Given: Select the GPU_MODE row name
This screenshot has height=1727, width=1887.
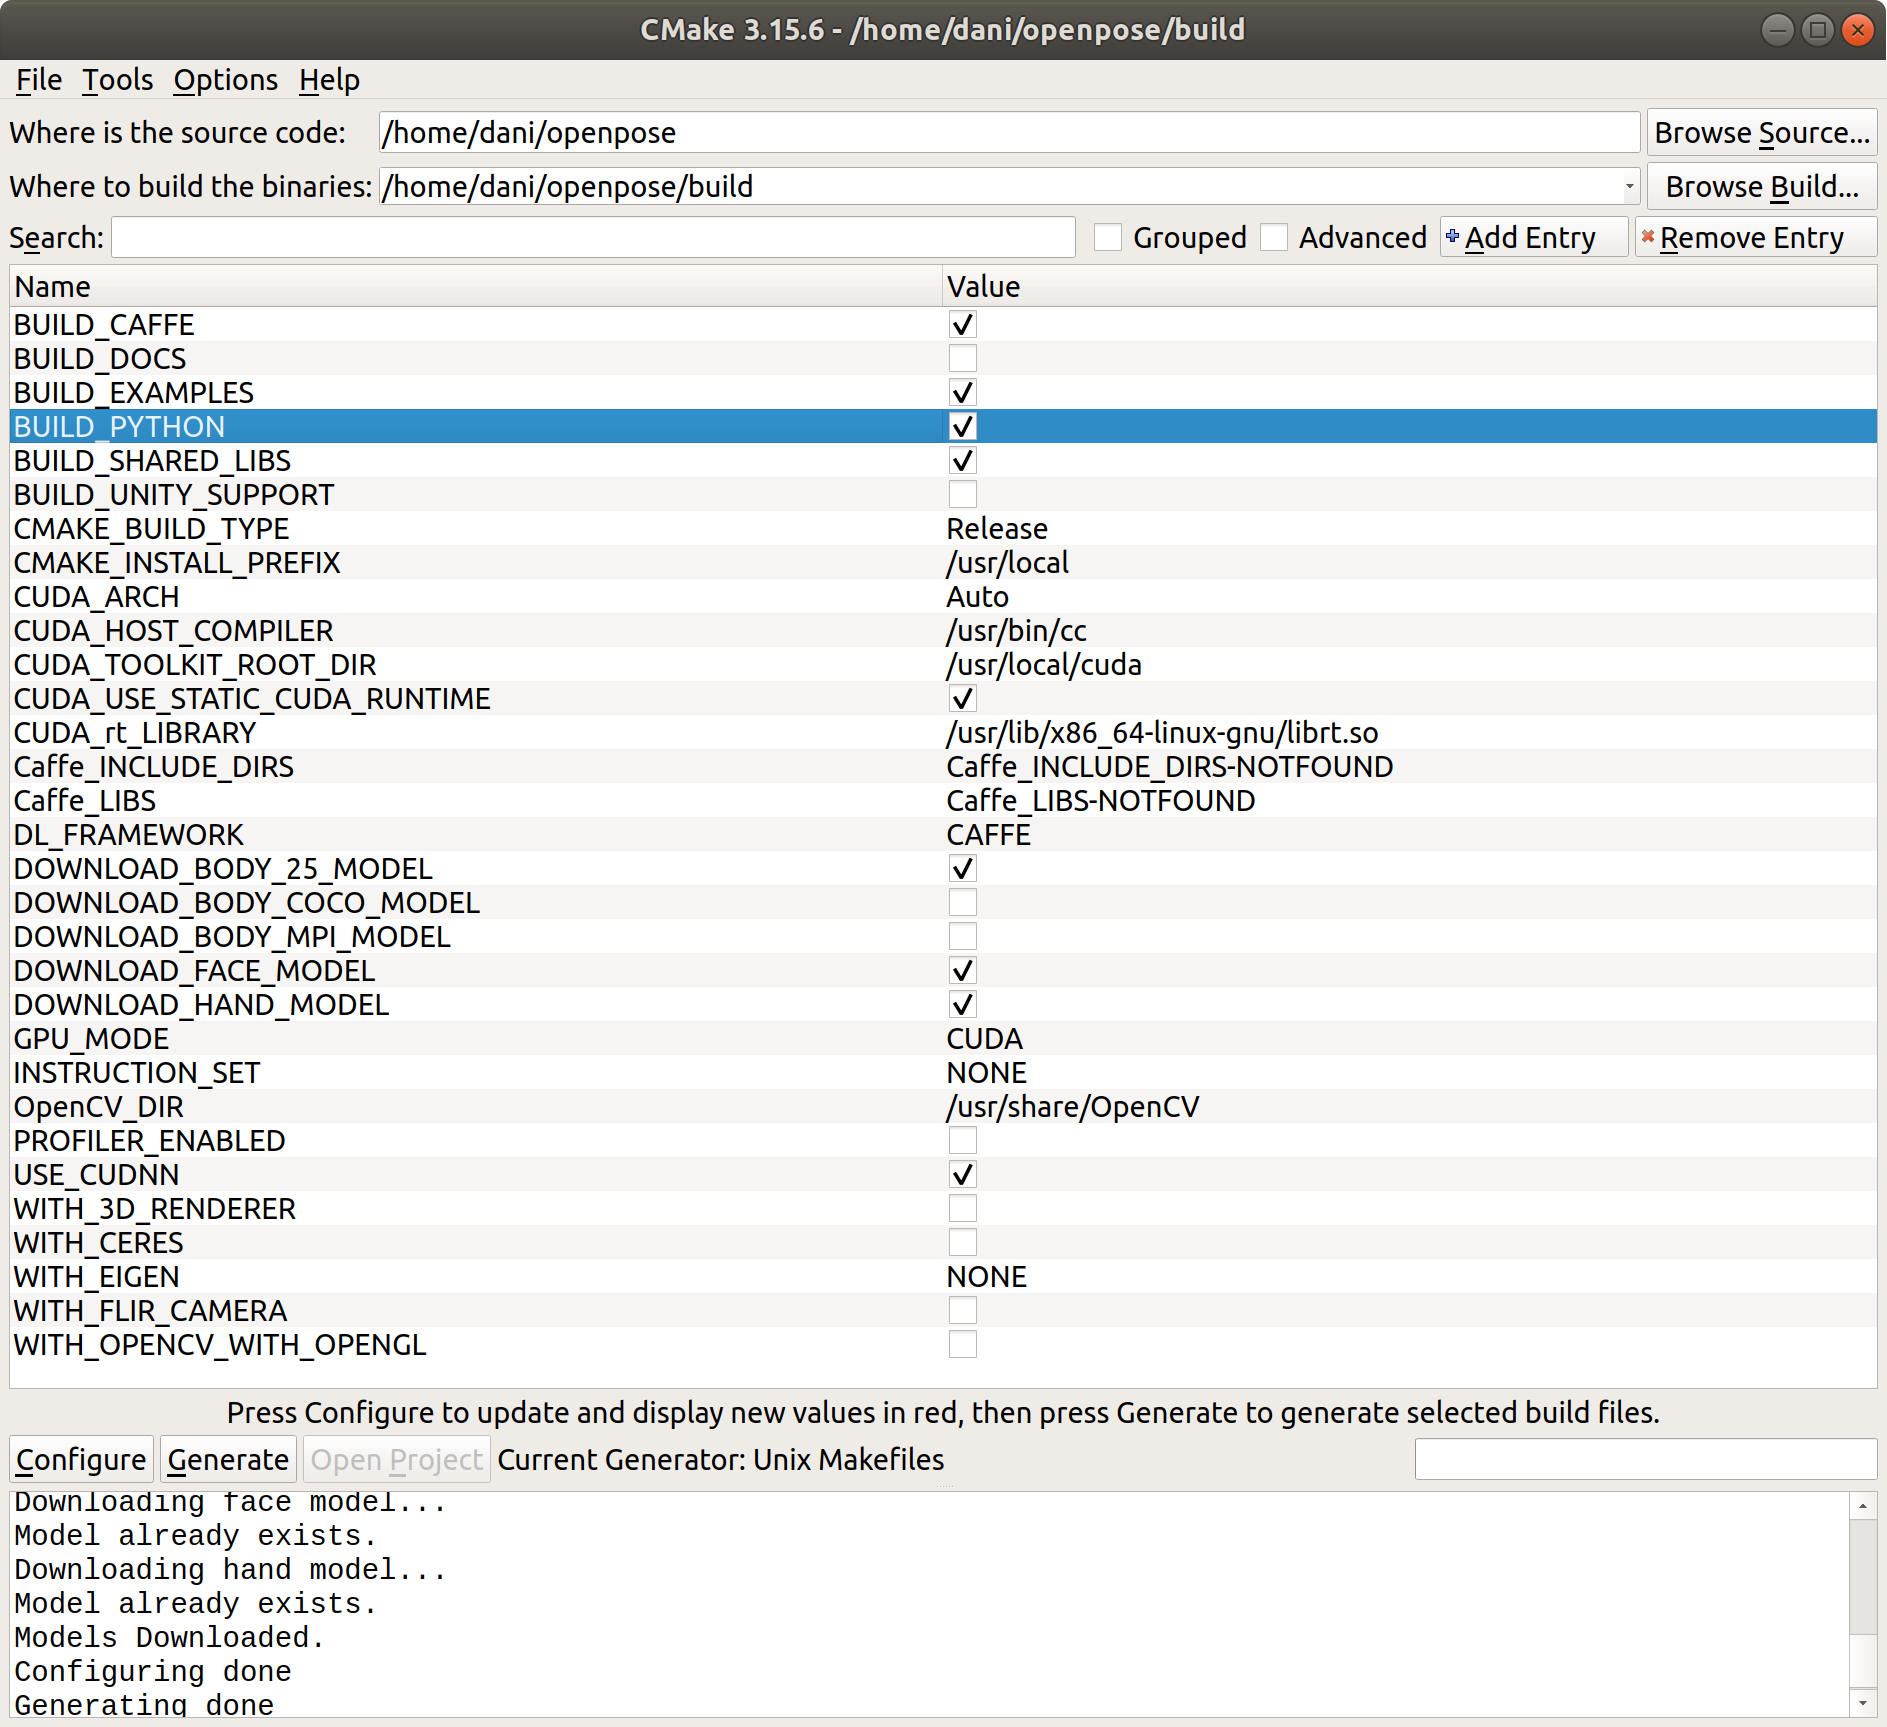Looking at the screenshot, I should (91, 1039).
